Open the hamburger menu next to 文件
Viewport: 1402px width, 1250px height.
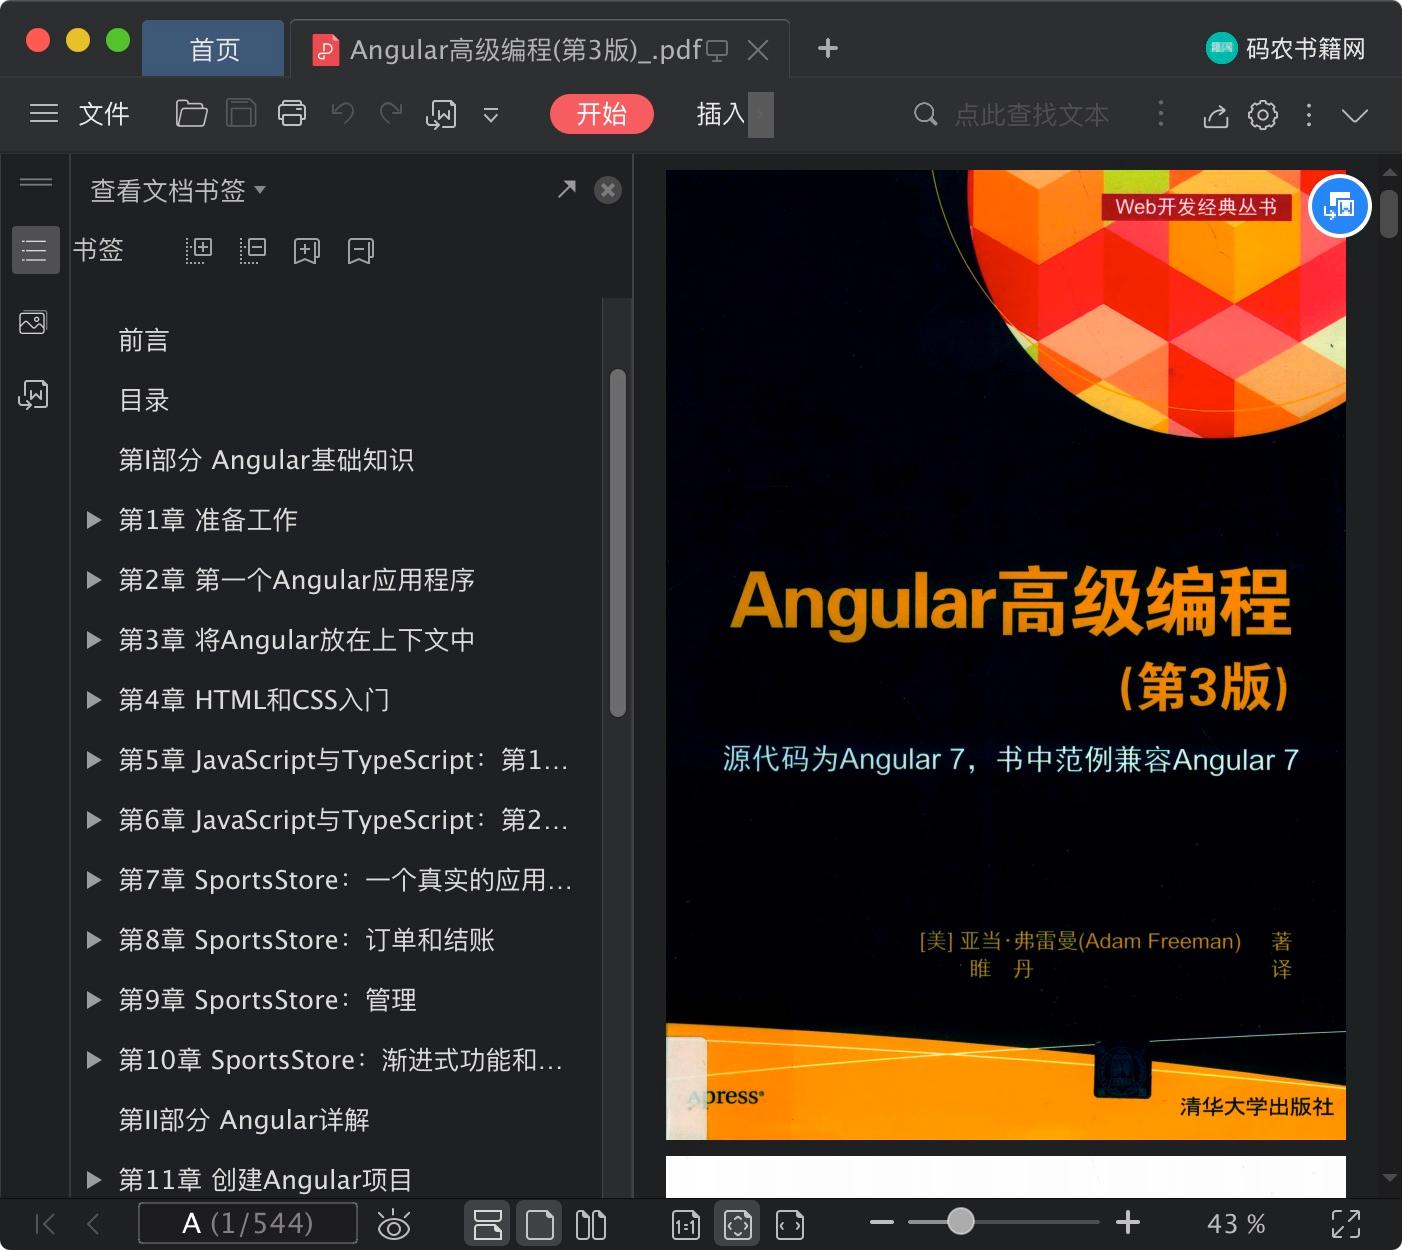[x=44, y=114]
